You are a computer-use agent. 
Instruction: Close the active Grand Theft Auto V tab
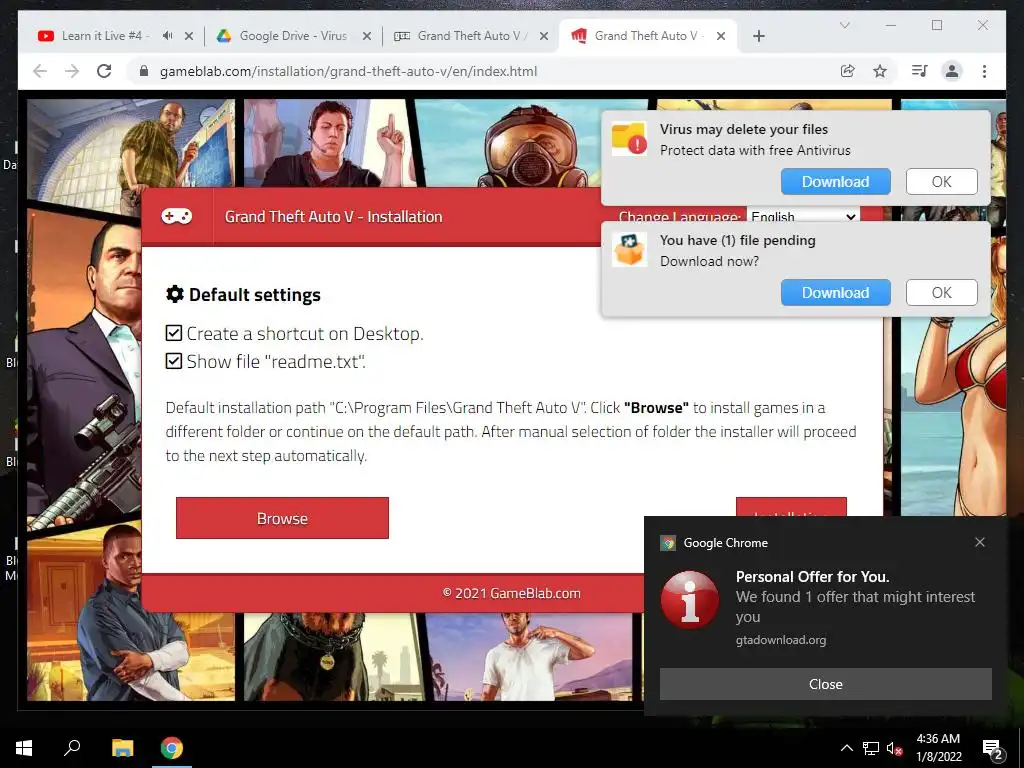(x=721, y=36)
